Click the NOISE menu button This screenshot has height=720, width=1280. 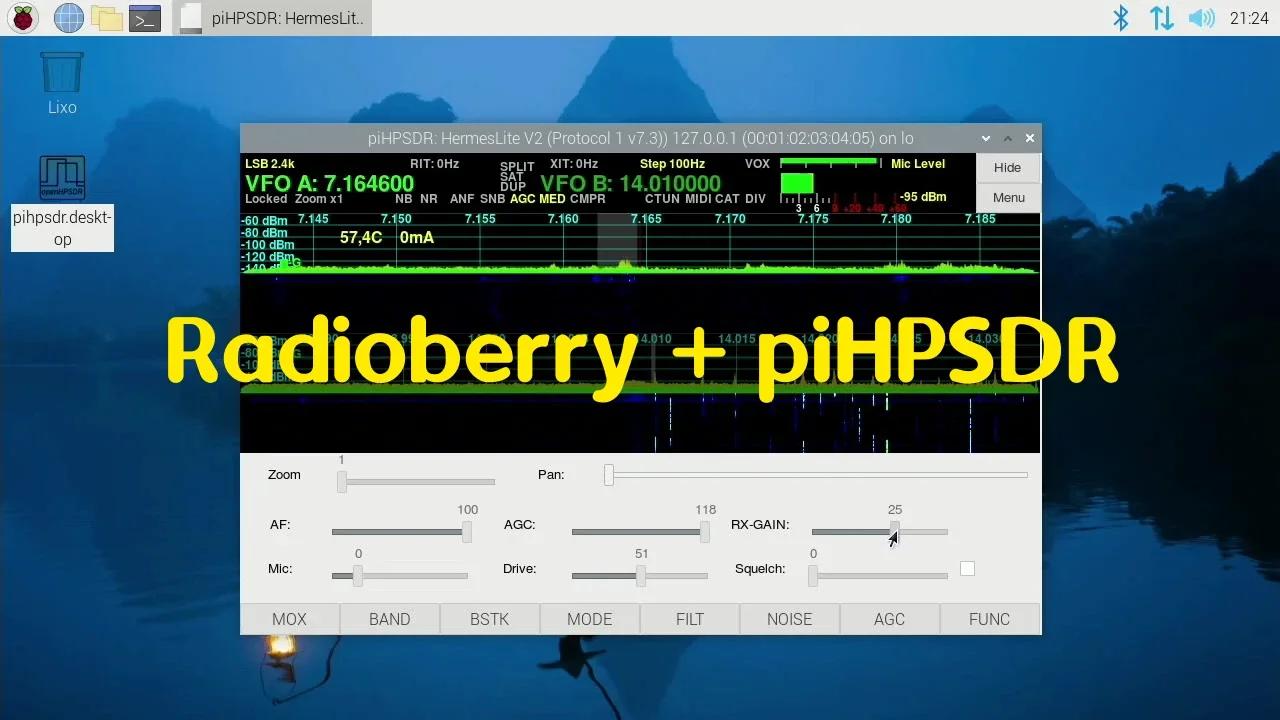tap(789, 618)
